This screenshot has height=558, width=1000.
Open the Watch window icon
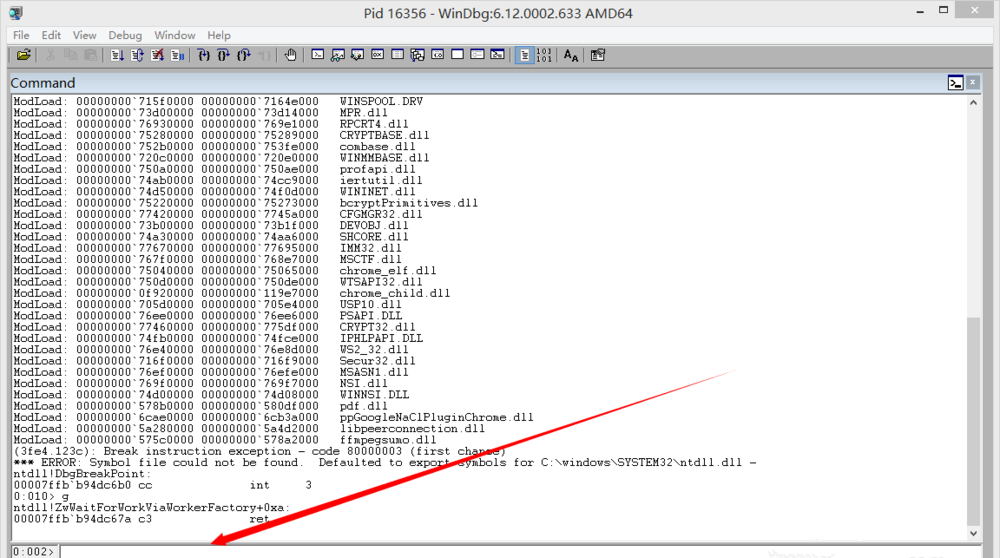point(337,55)
